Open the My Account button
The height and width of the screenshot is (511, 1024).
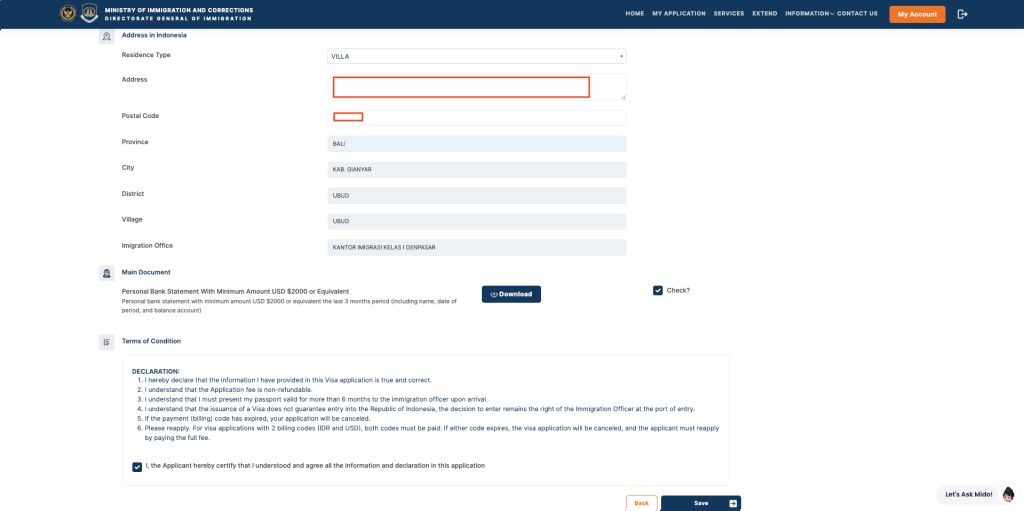point(917,14)
